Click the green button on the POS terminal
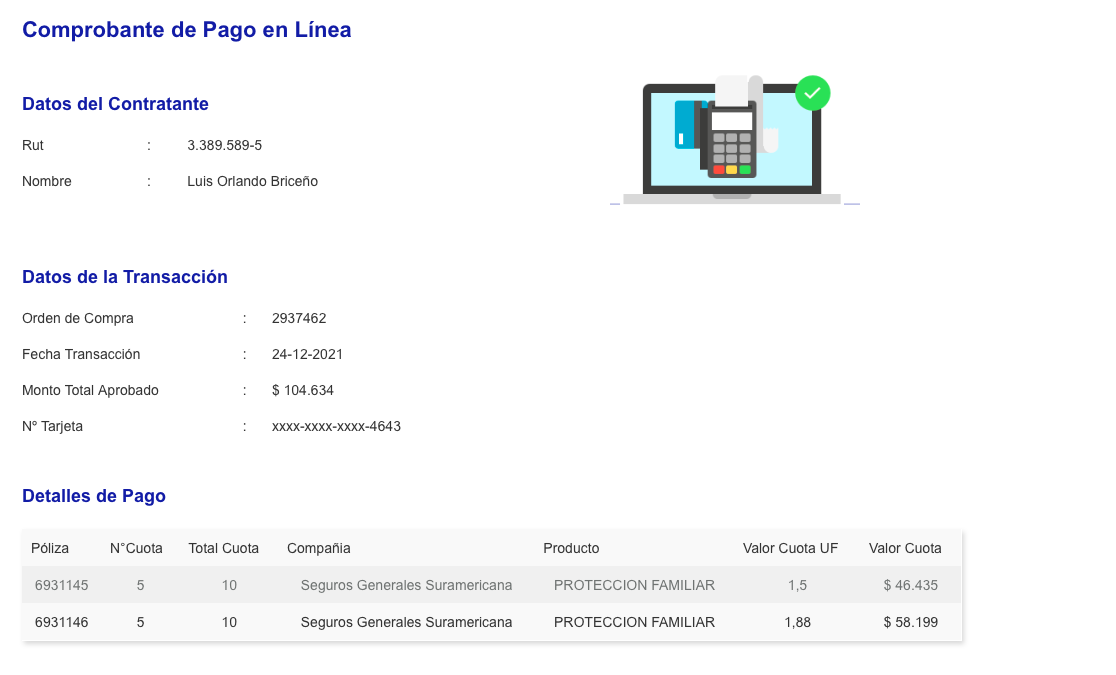This screenshot has height=675, width=1116. (745, 170)
